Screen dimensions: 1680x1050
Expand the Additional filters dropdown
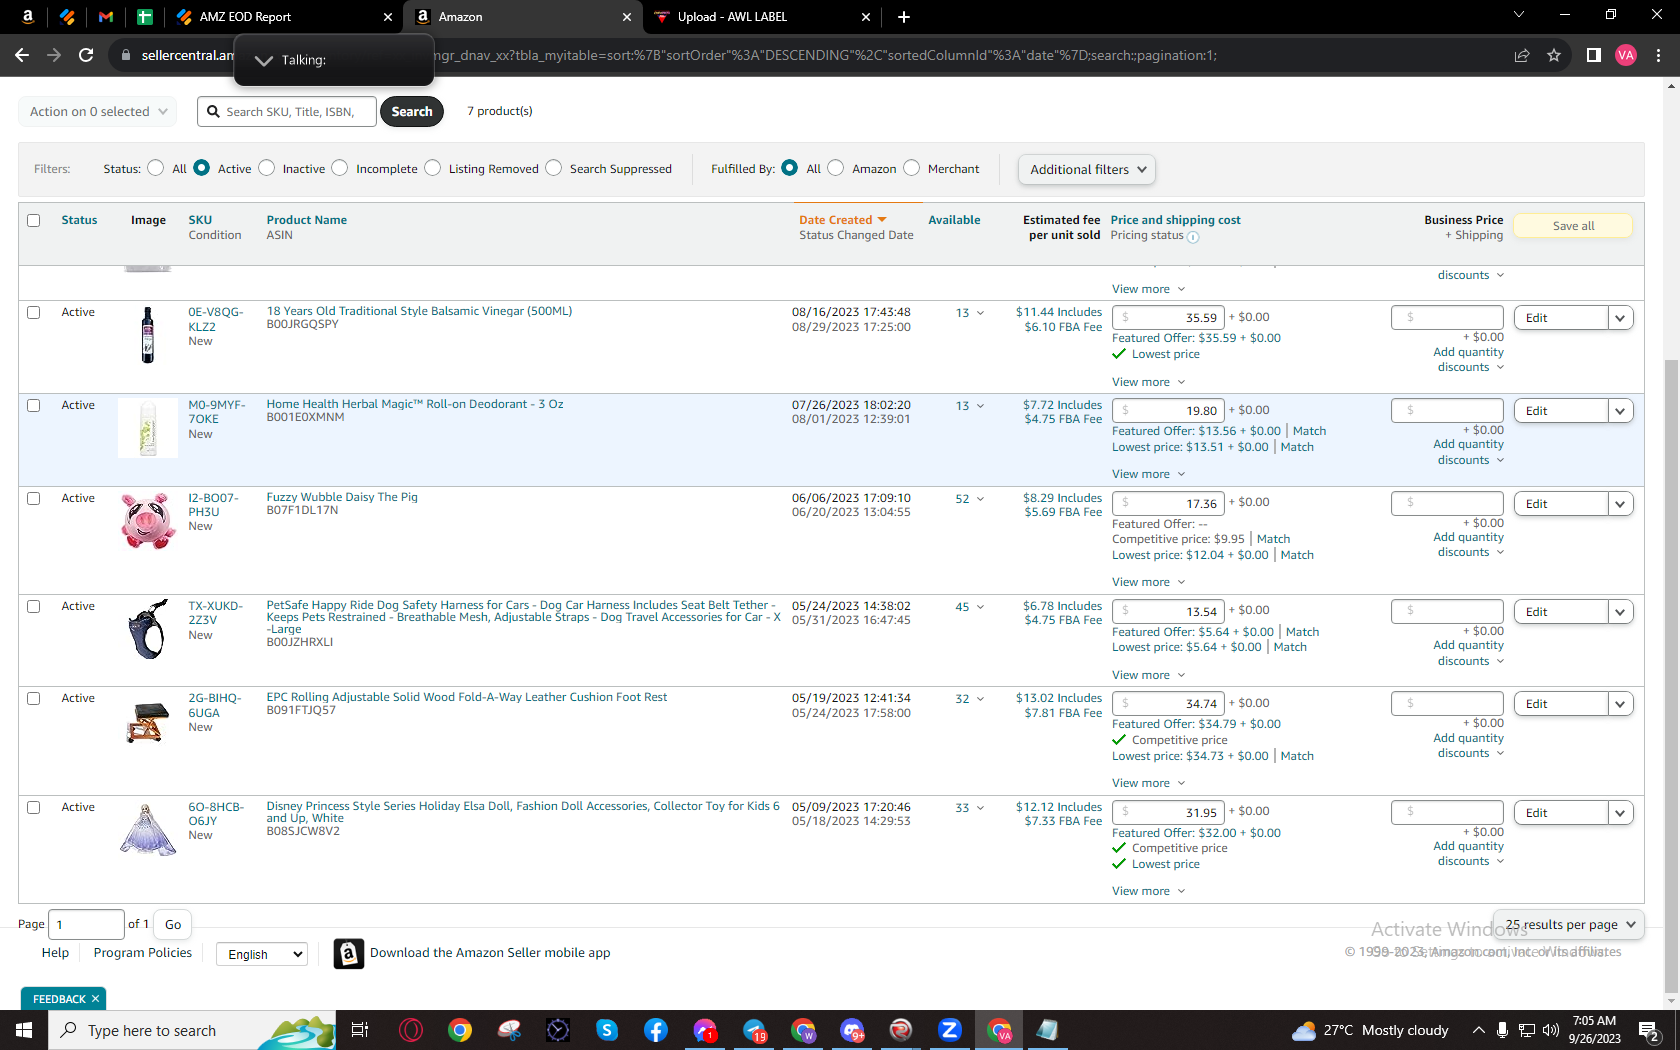tap(1087, 169)
